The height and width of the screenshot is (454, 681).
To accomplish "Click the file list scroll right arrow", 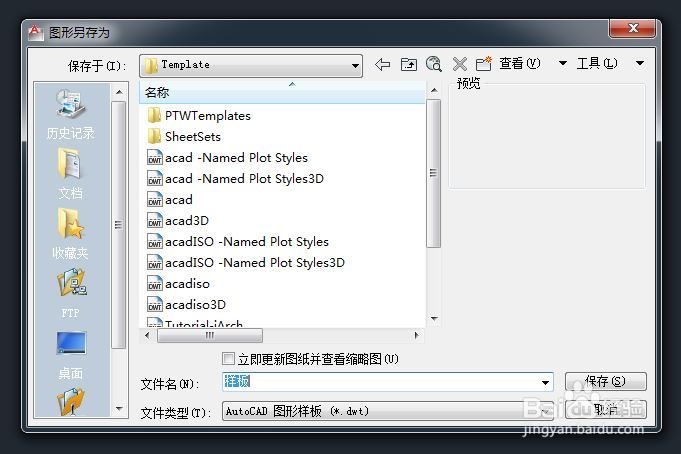I will pyautogui.click(x=417, y=335).
